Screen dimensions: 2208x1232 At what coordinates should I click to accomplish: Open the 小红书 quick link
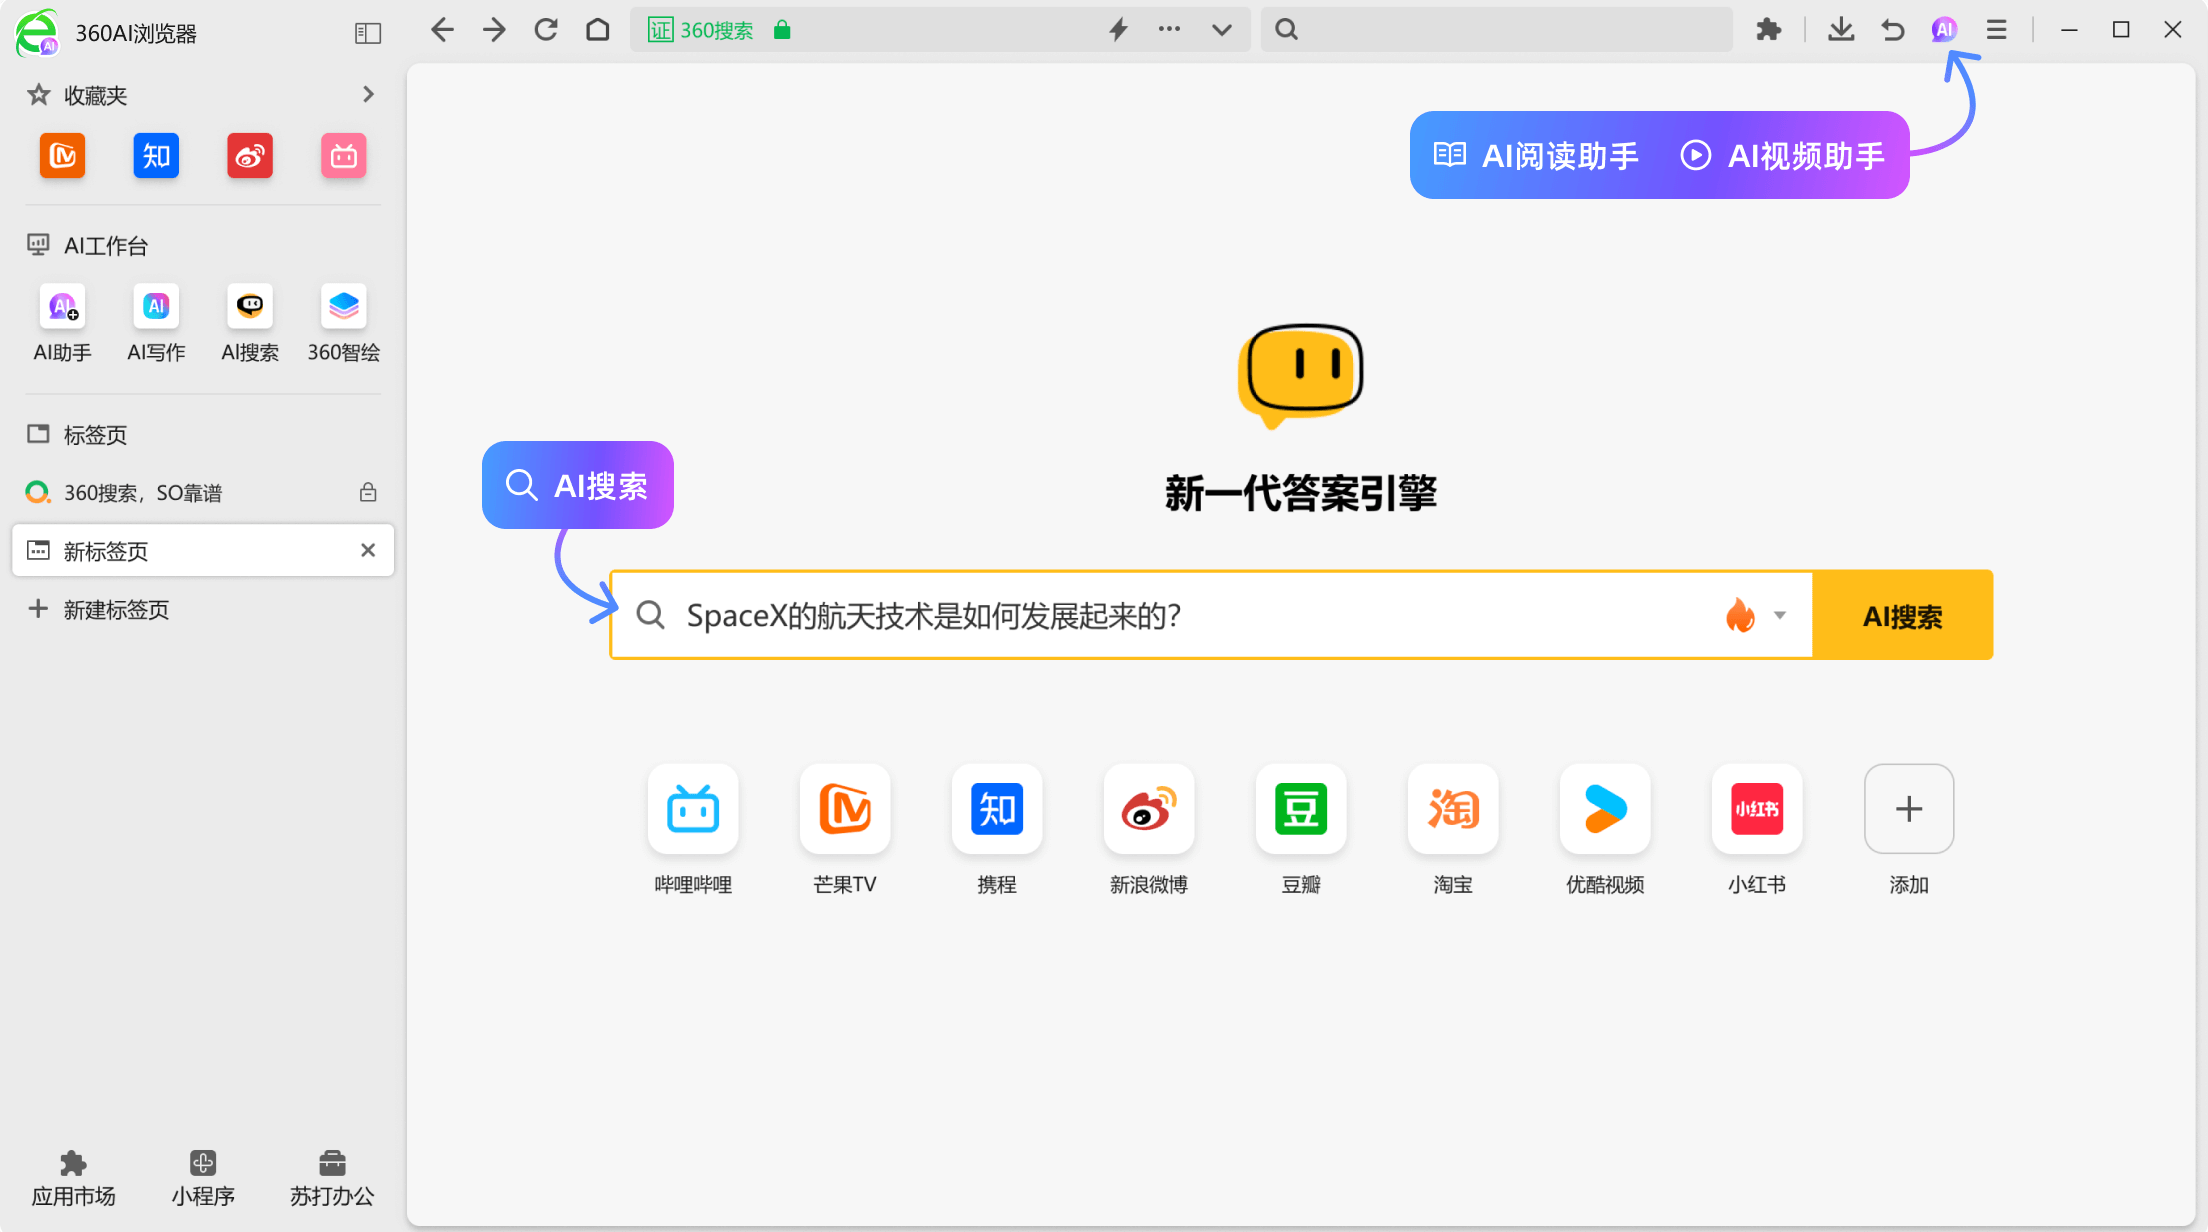[x=1756, y=810]
